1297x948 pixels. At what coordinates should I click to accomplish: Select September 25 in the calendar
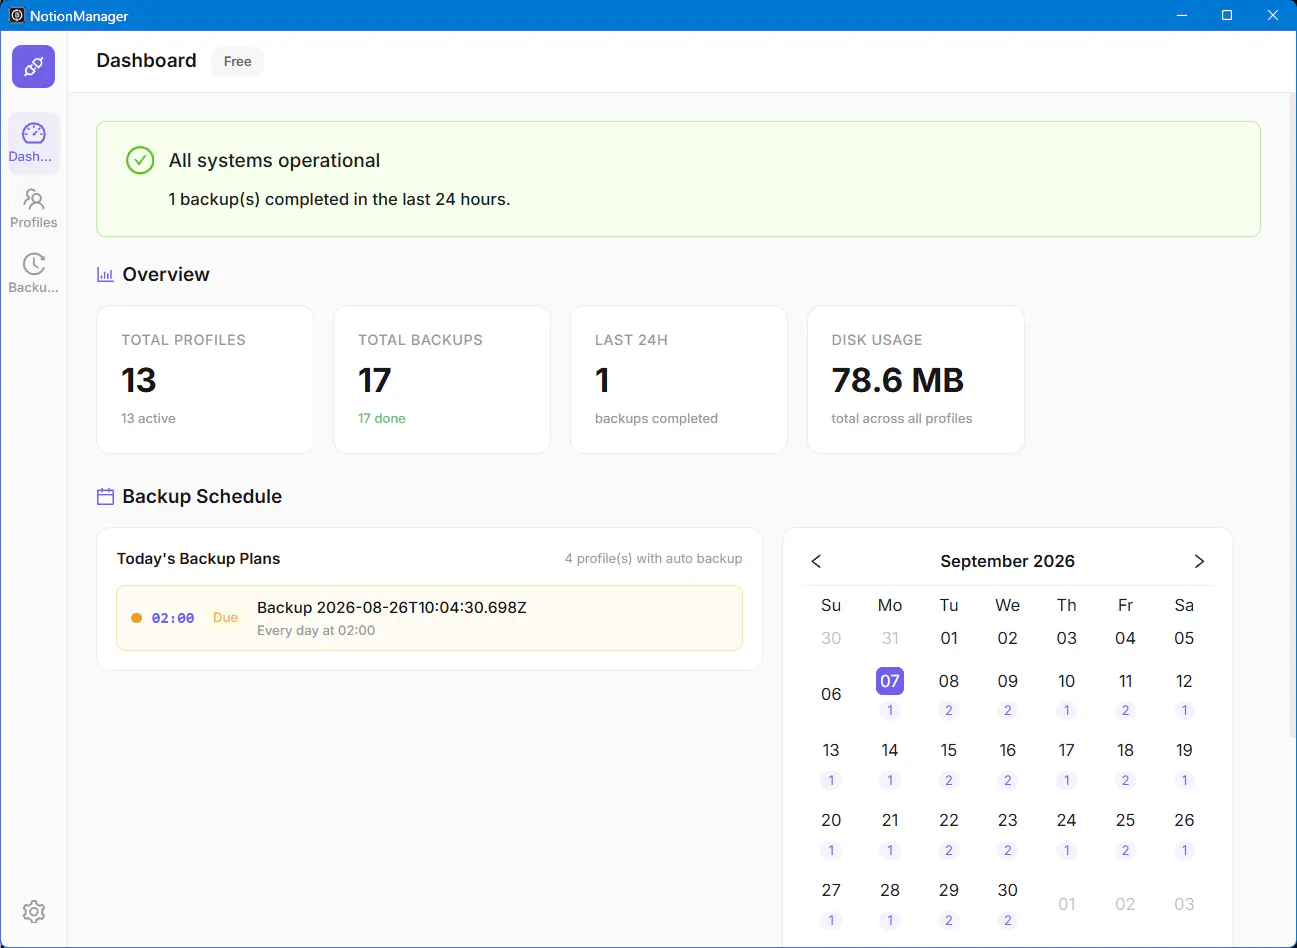click(x=1125, y=820)
